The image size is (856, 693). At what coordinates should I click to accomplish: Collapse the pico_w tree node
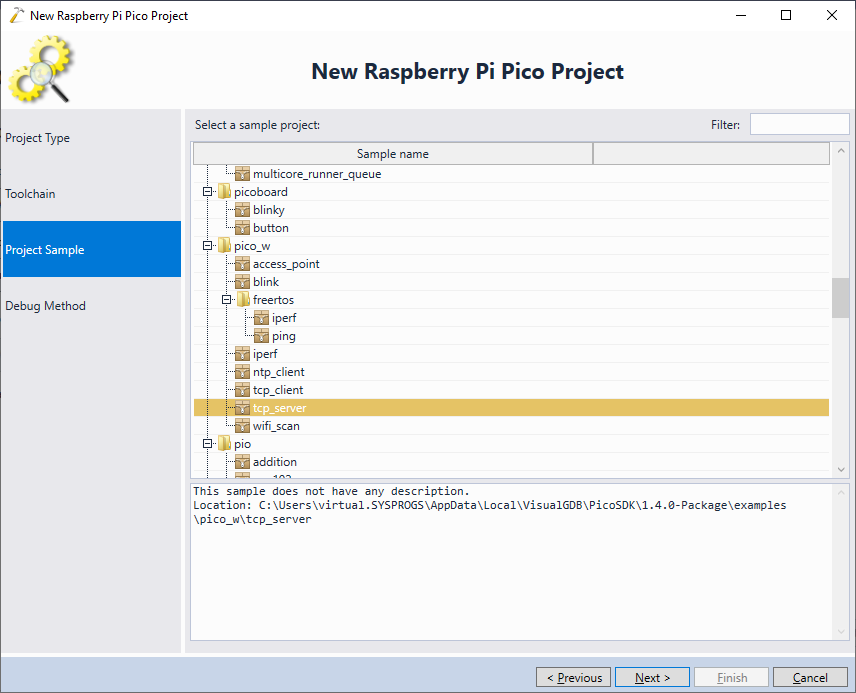pos(207,246)
